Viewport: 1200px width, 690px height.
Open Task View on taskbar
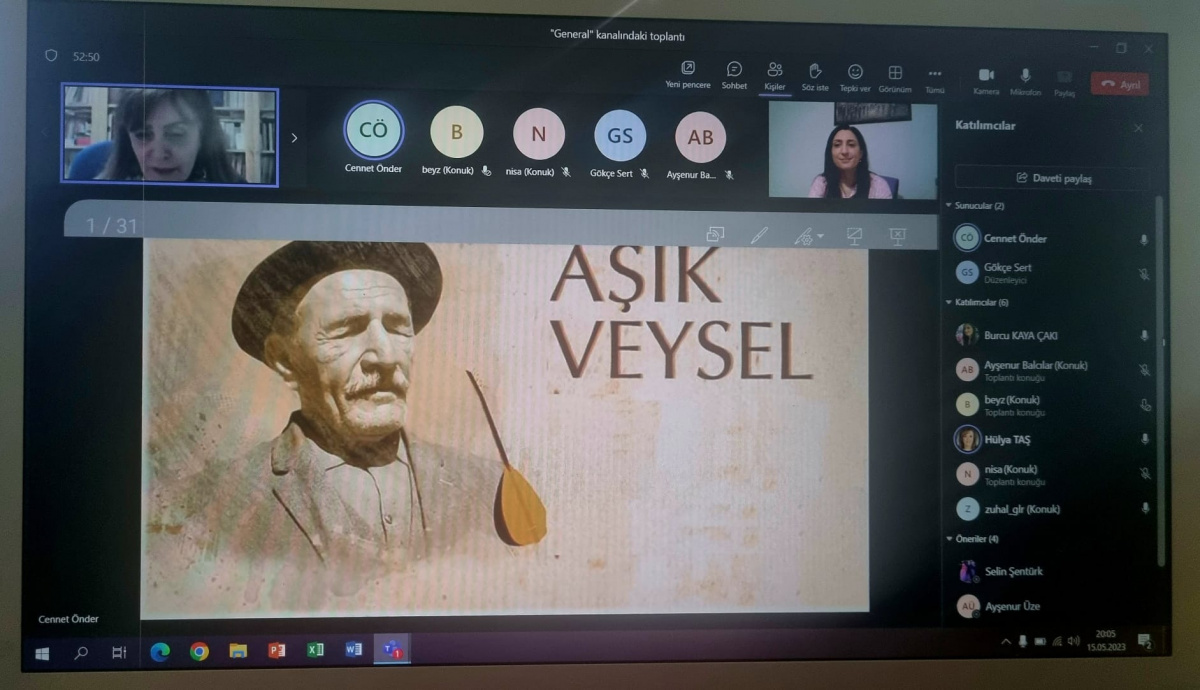(x=119, y=653)
